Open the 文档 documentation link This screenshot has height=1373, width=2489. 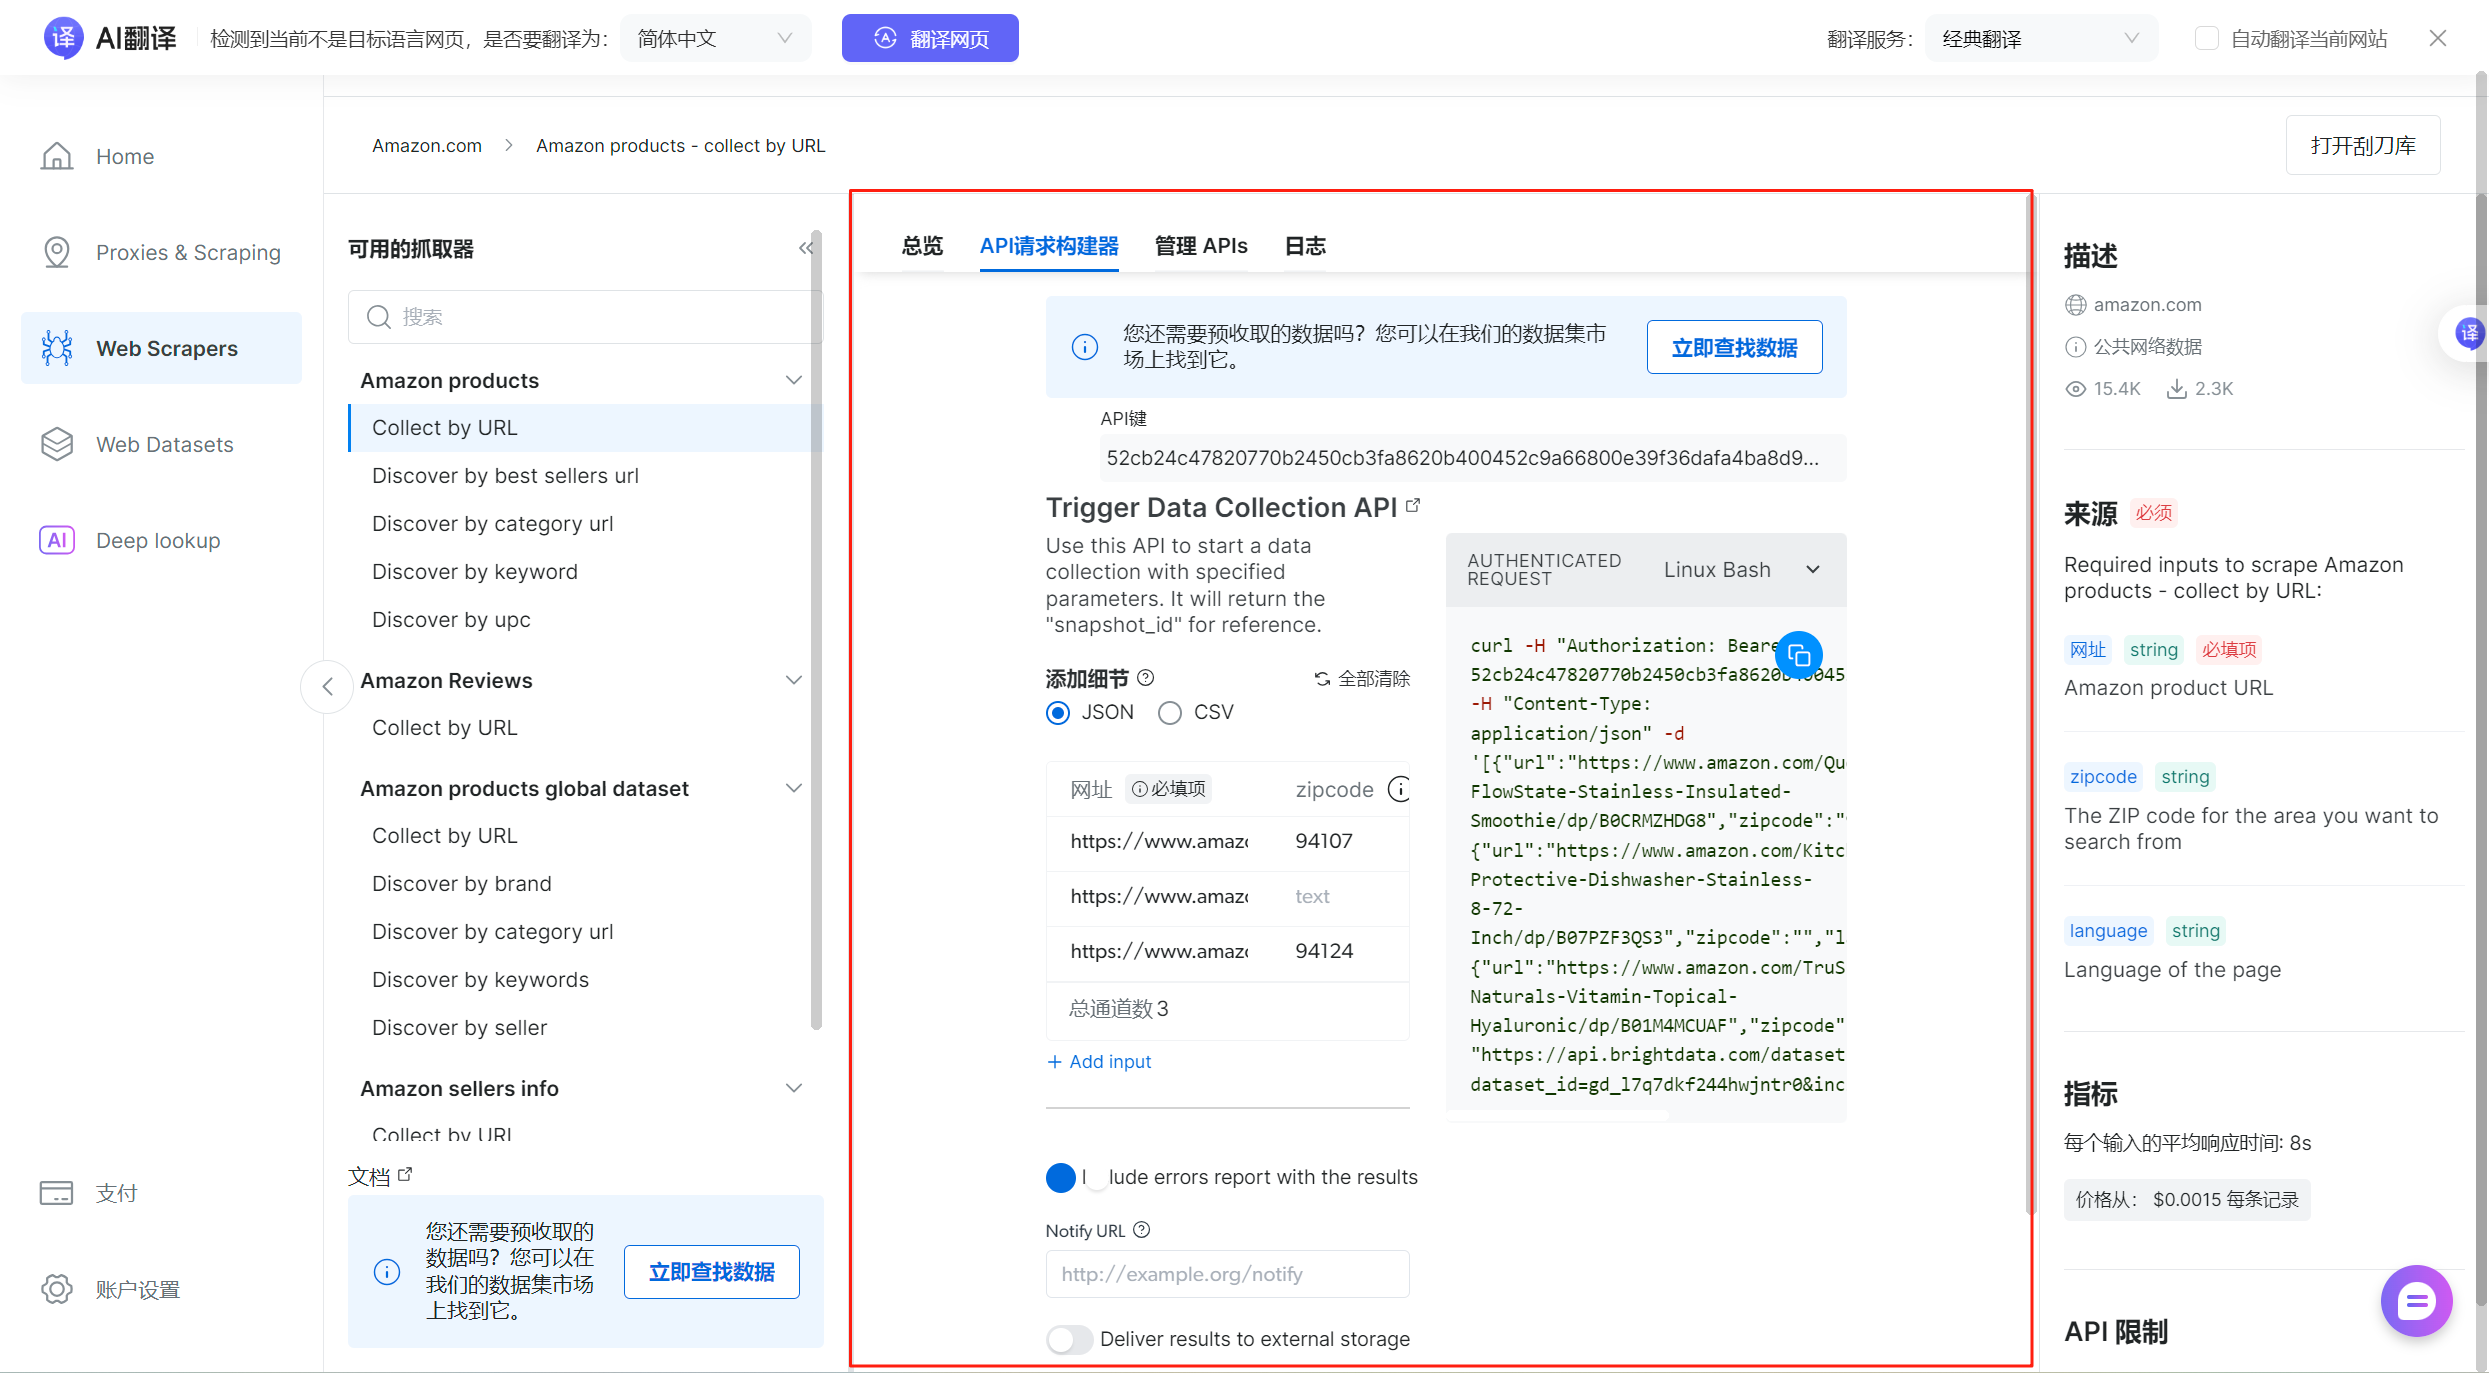(x=380, y=1176)
